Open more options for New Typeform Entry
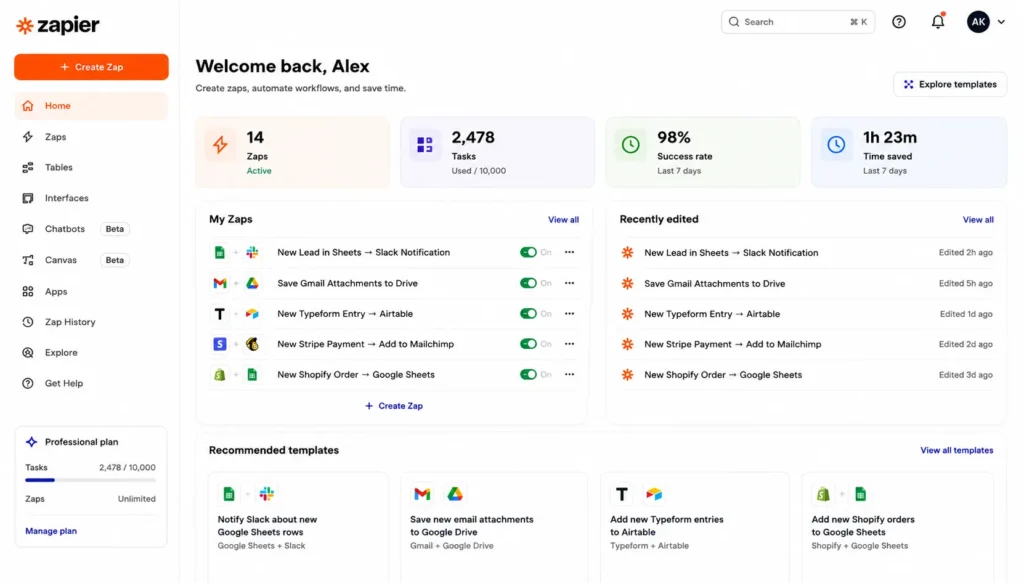 pyautogui.click(x=569, y=313)
